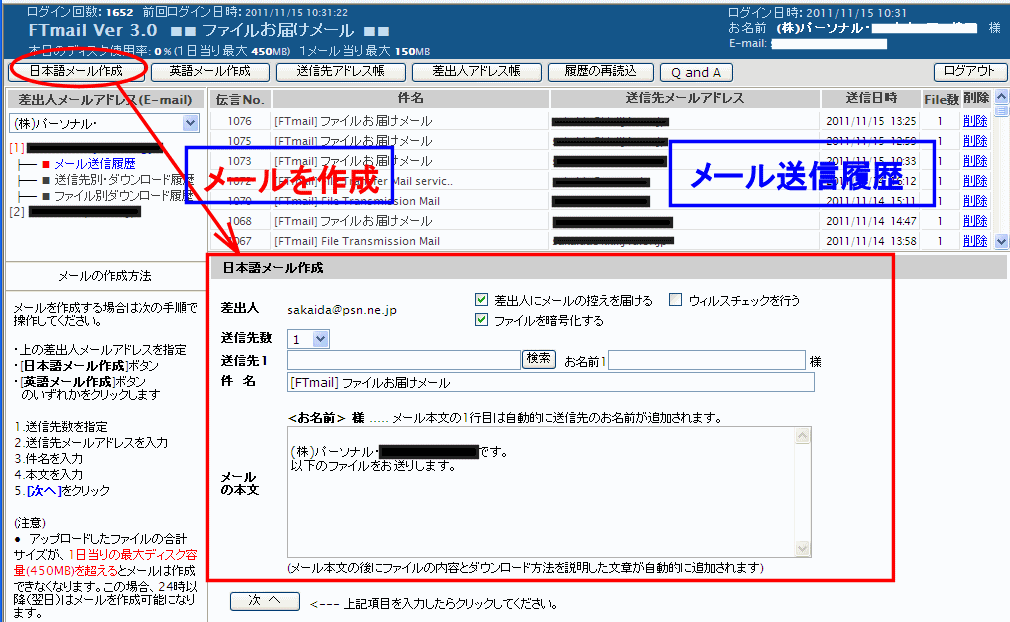Screen dimensions: 1010x622
Task: Click the 日本語メール作成 button
Action: pyautogui.click(x=76, y=72)
